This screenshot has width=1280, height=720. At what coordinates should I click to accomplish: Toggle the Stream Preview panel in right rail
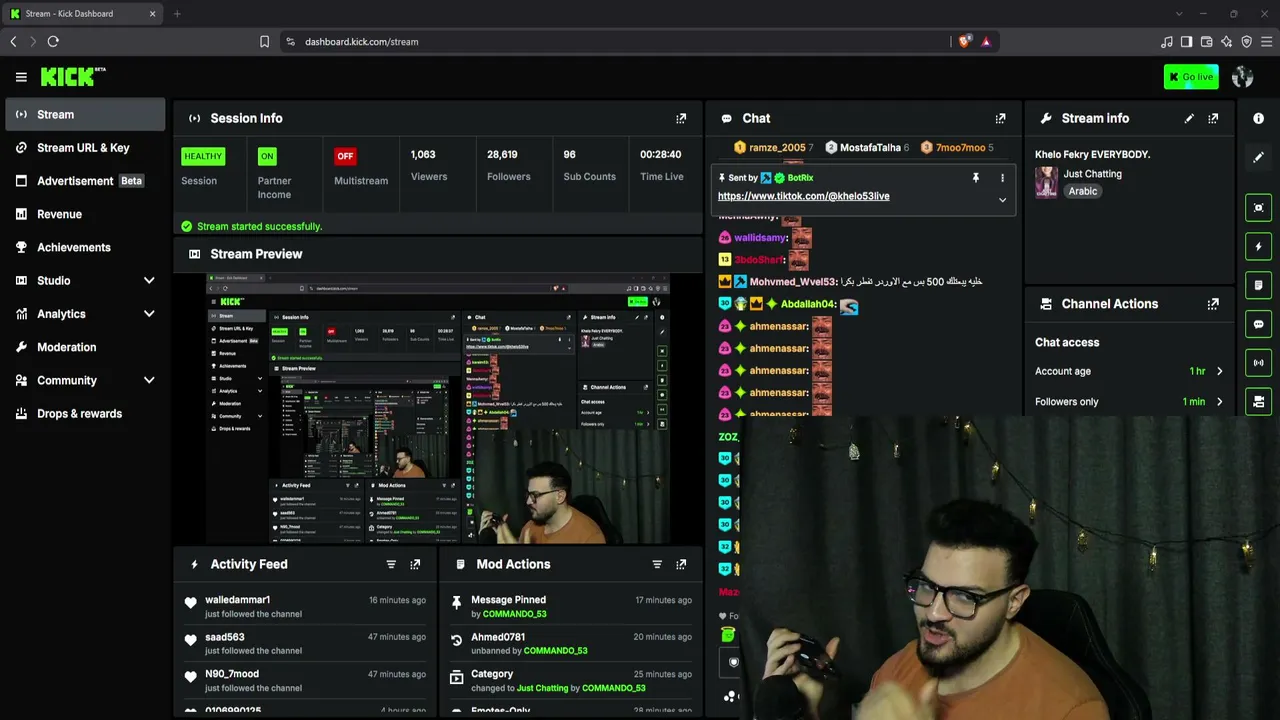[x=1259, y=208]
